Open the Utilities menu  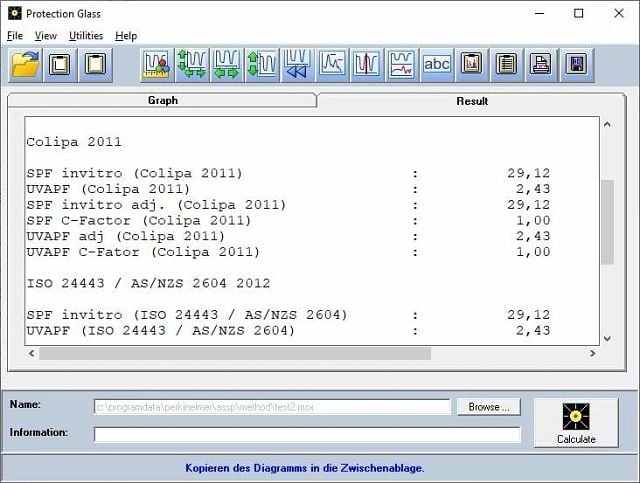tap(86, 36)
